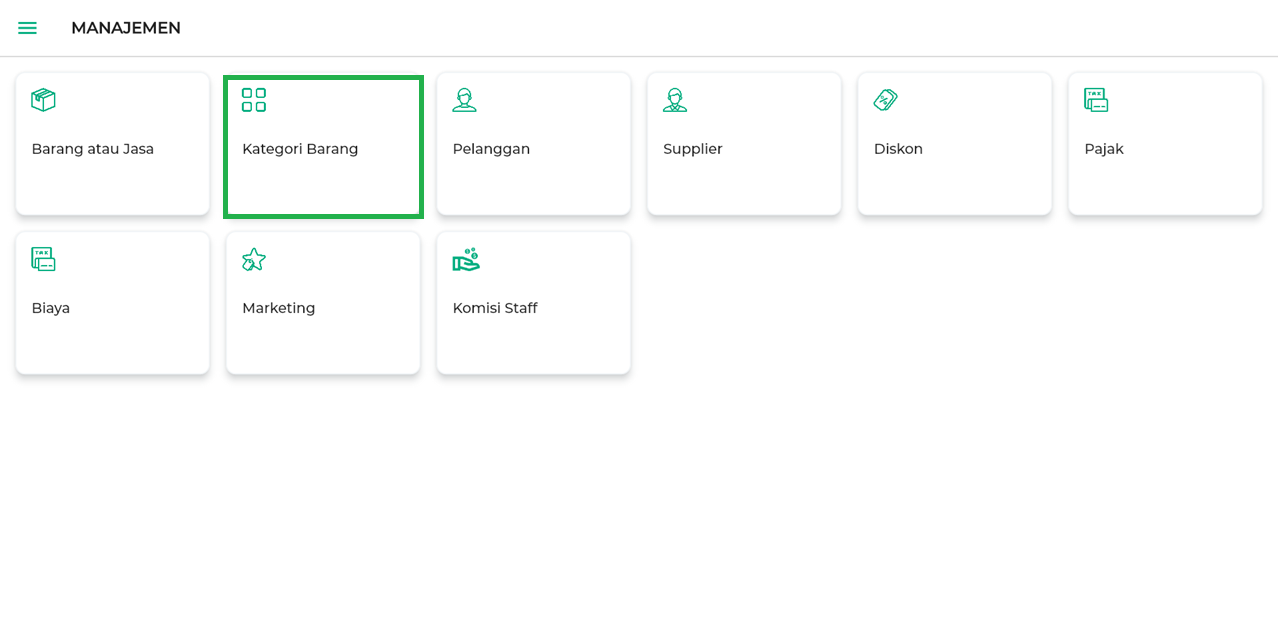Image resolution: width=1278 pixels, height=626 pixels.
Task: Open the Supplier text label
Action: [692, 149]
